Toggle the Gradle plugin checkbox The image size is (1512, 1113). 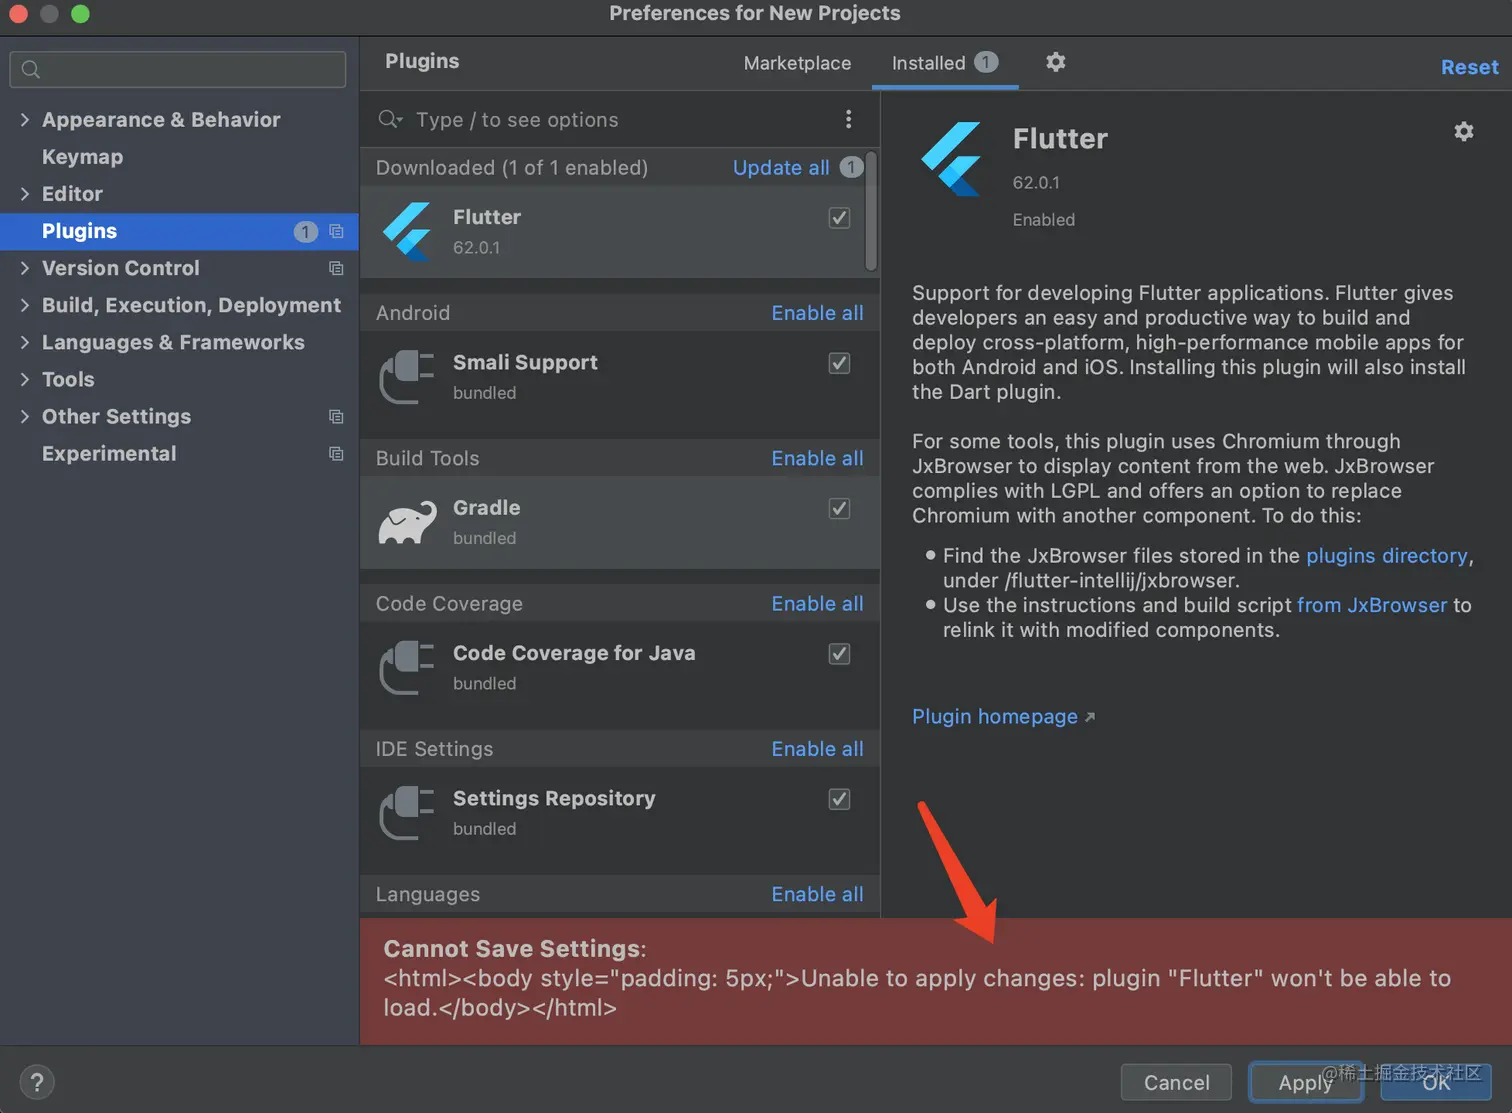pos(840,508)
